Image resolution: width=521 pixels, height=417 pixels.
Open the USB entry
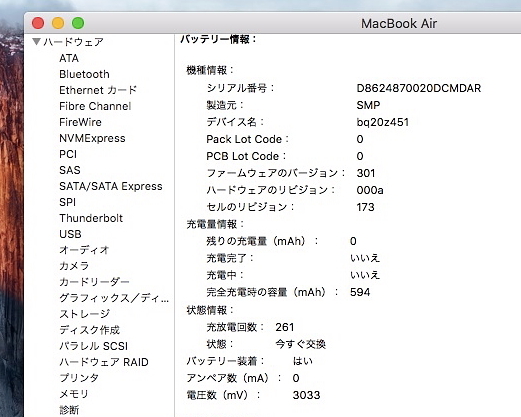[x=70, y=234]
